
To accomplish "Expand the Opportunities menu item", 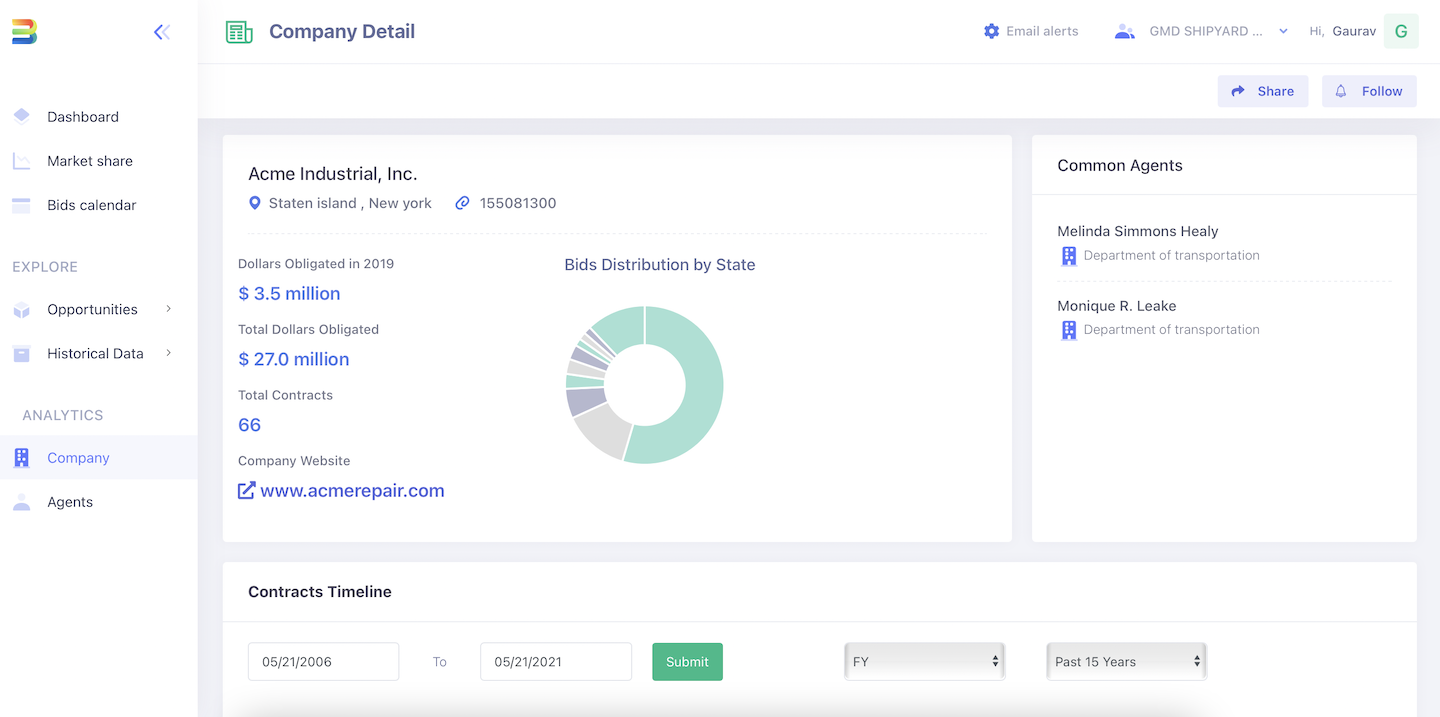I will (x=169, y=309).
